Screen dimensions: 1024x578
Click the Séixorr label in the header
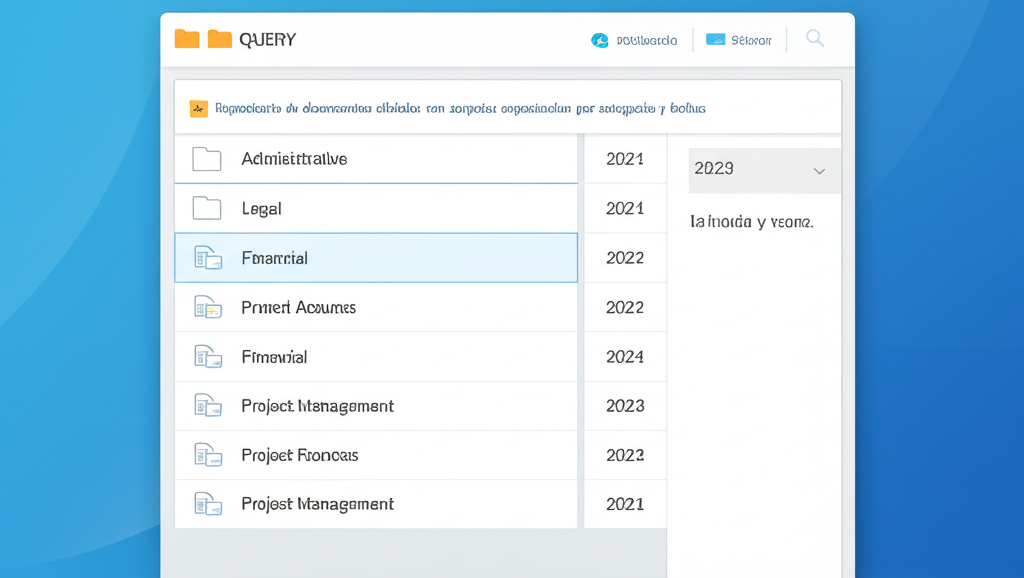[x=751, y=41]
